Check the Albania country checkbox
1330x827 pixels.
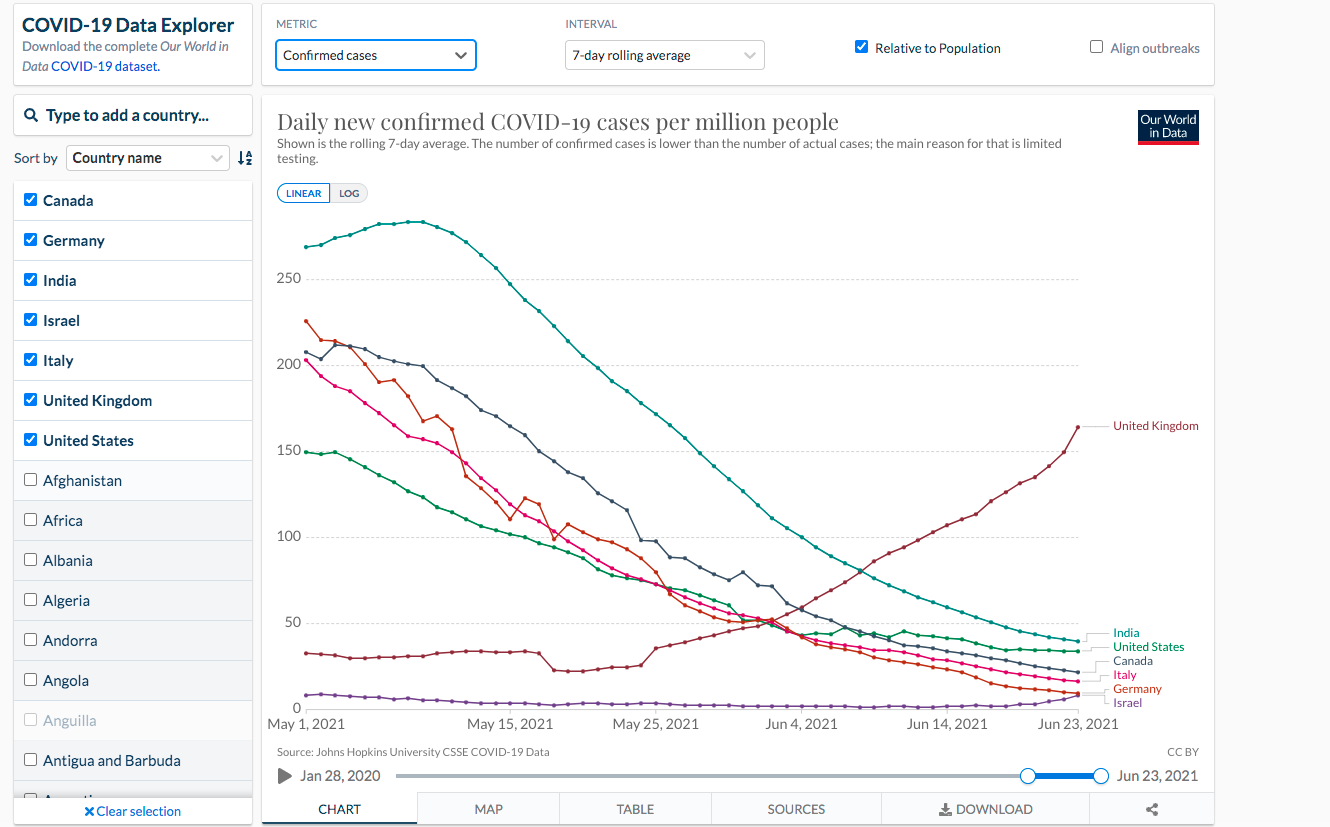pos(30,560)
